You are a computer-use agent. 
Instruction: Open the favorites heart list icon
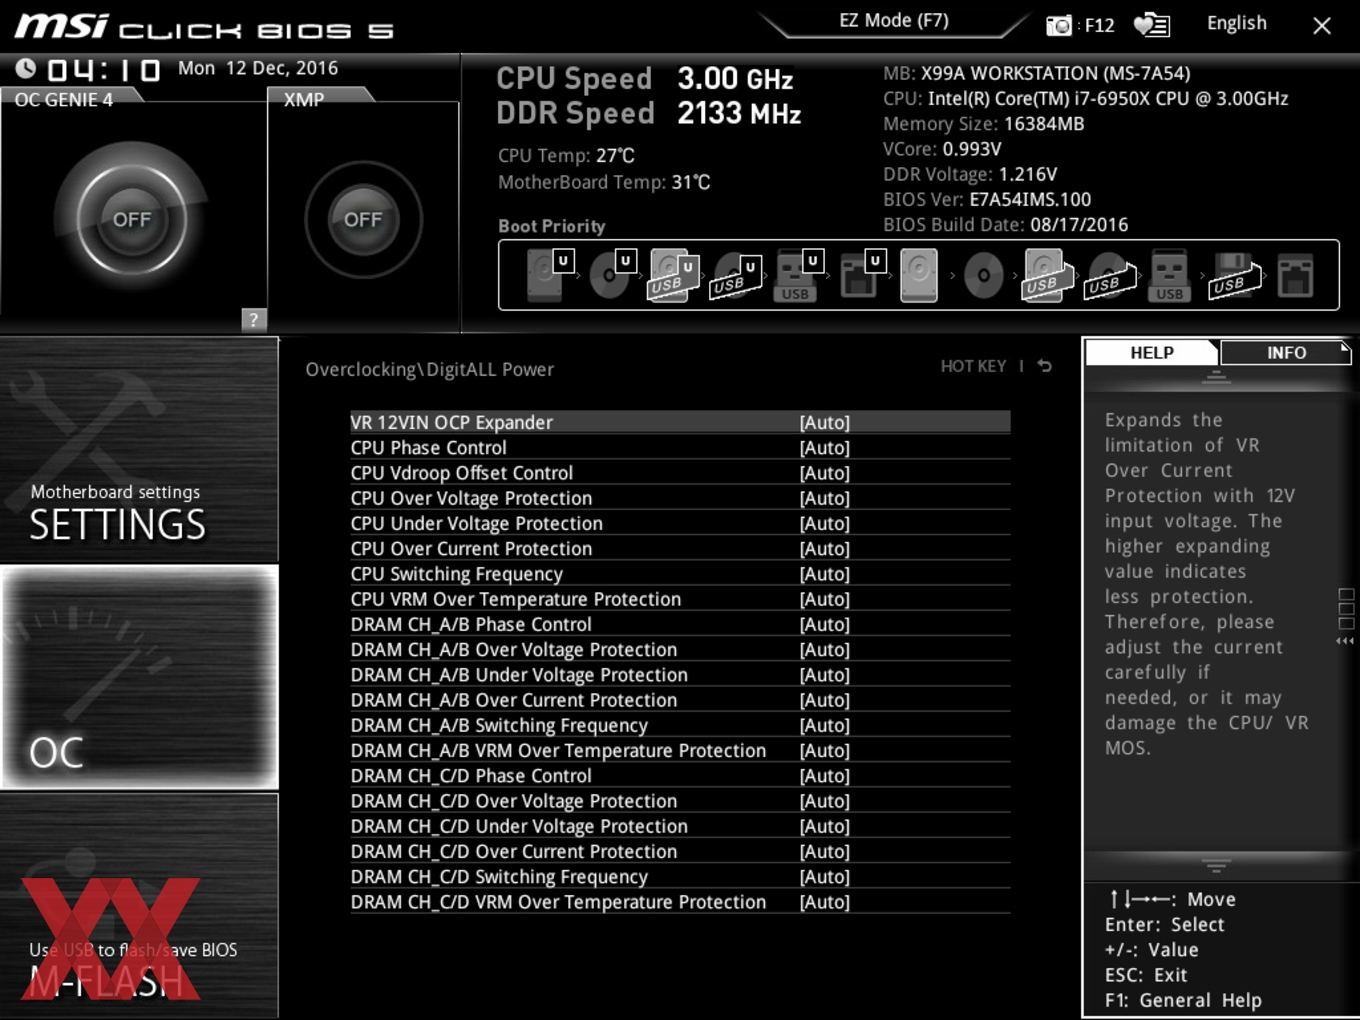point(1152,25)
